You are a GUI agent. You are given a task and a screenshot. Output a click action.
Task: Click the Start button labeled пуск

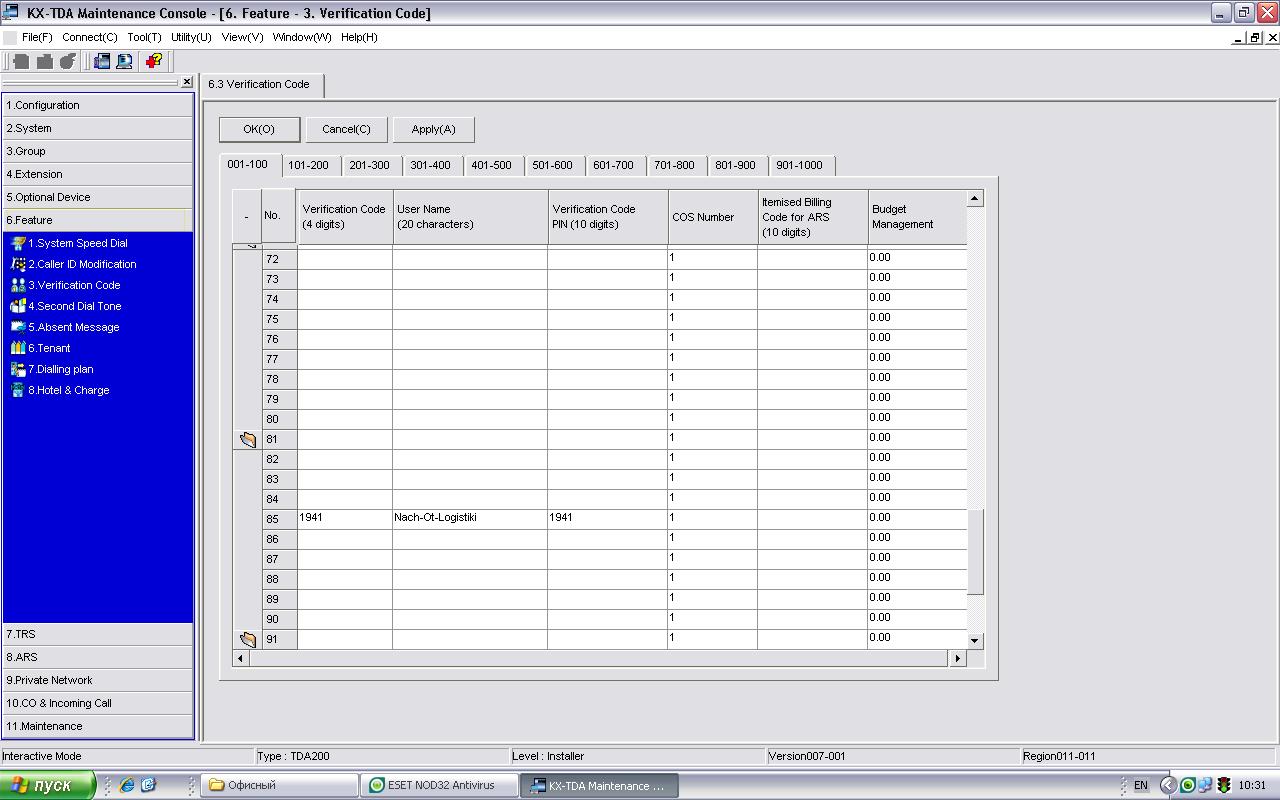(48, 785)
